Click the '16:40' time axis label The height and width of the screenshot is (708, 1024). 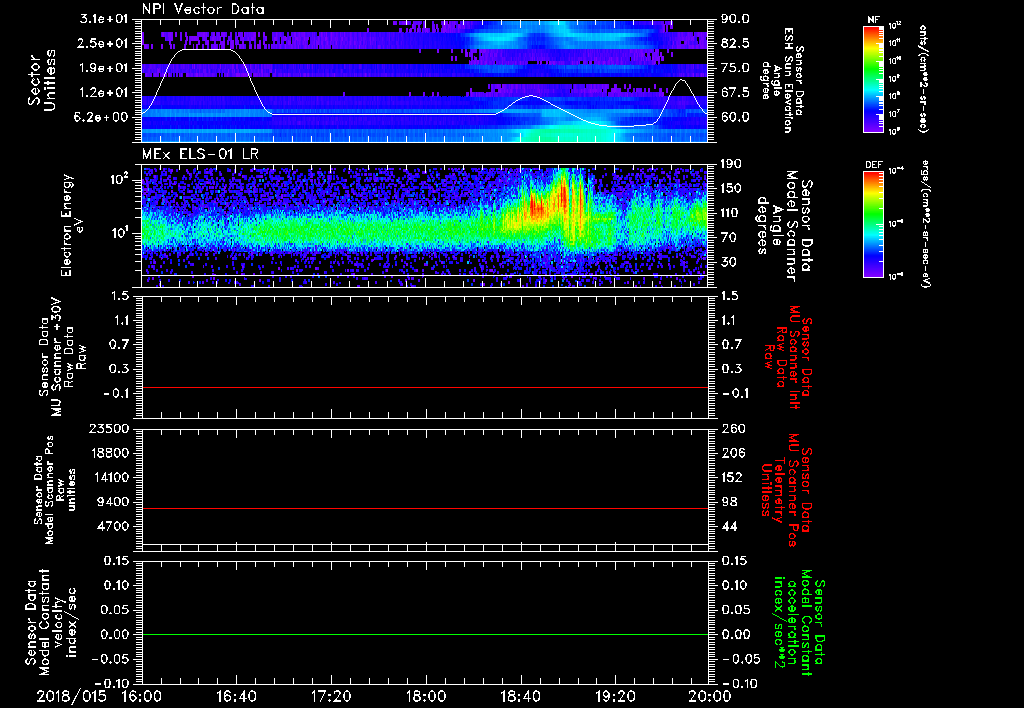click(x=236, y=696)
